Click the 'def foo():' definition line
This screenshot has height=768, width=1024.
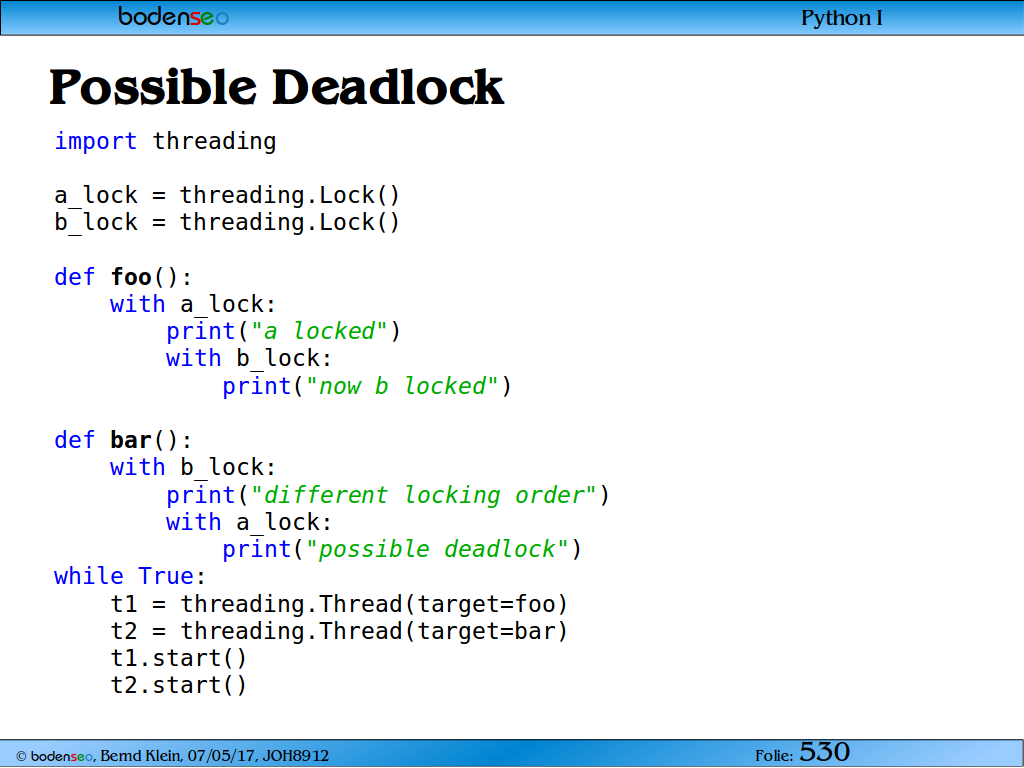[123, 277]
